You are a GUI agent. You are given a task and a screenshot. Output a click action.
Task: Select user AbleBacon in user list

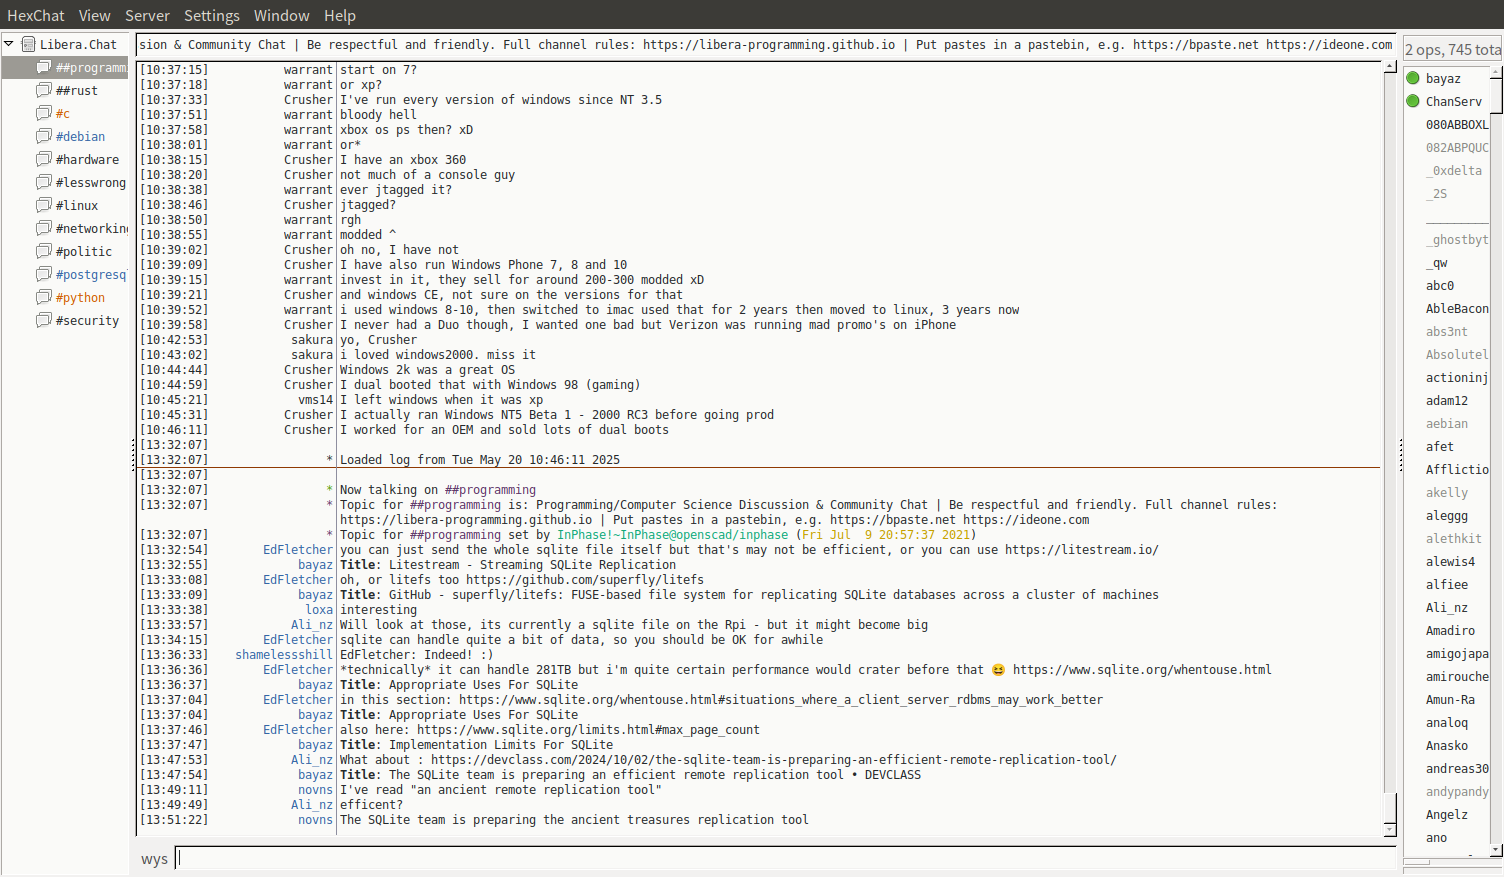[1456, 309]
